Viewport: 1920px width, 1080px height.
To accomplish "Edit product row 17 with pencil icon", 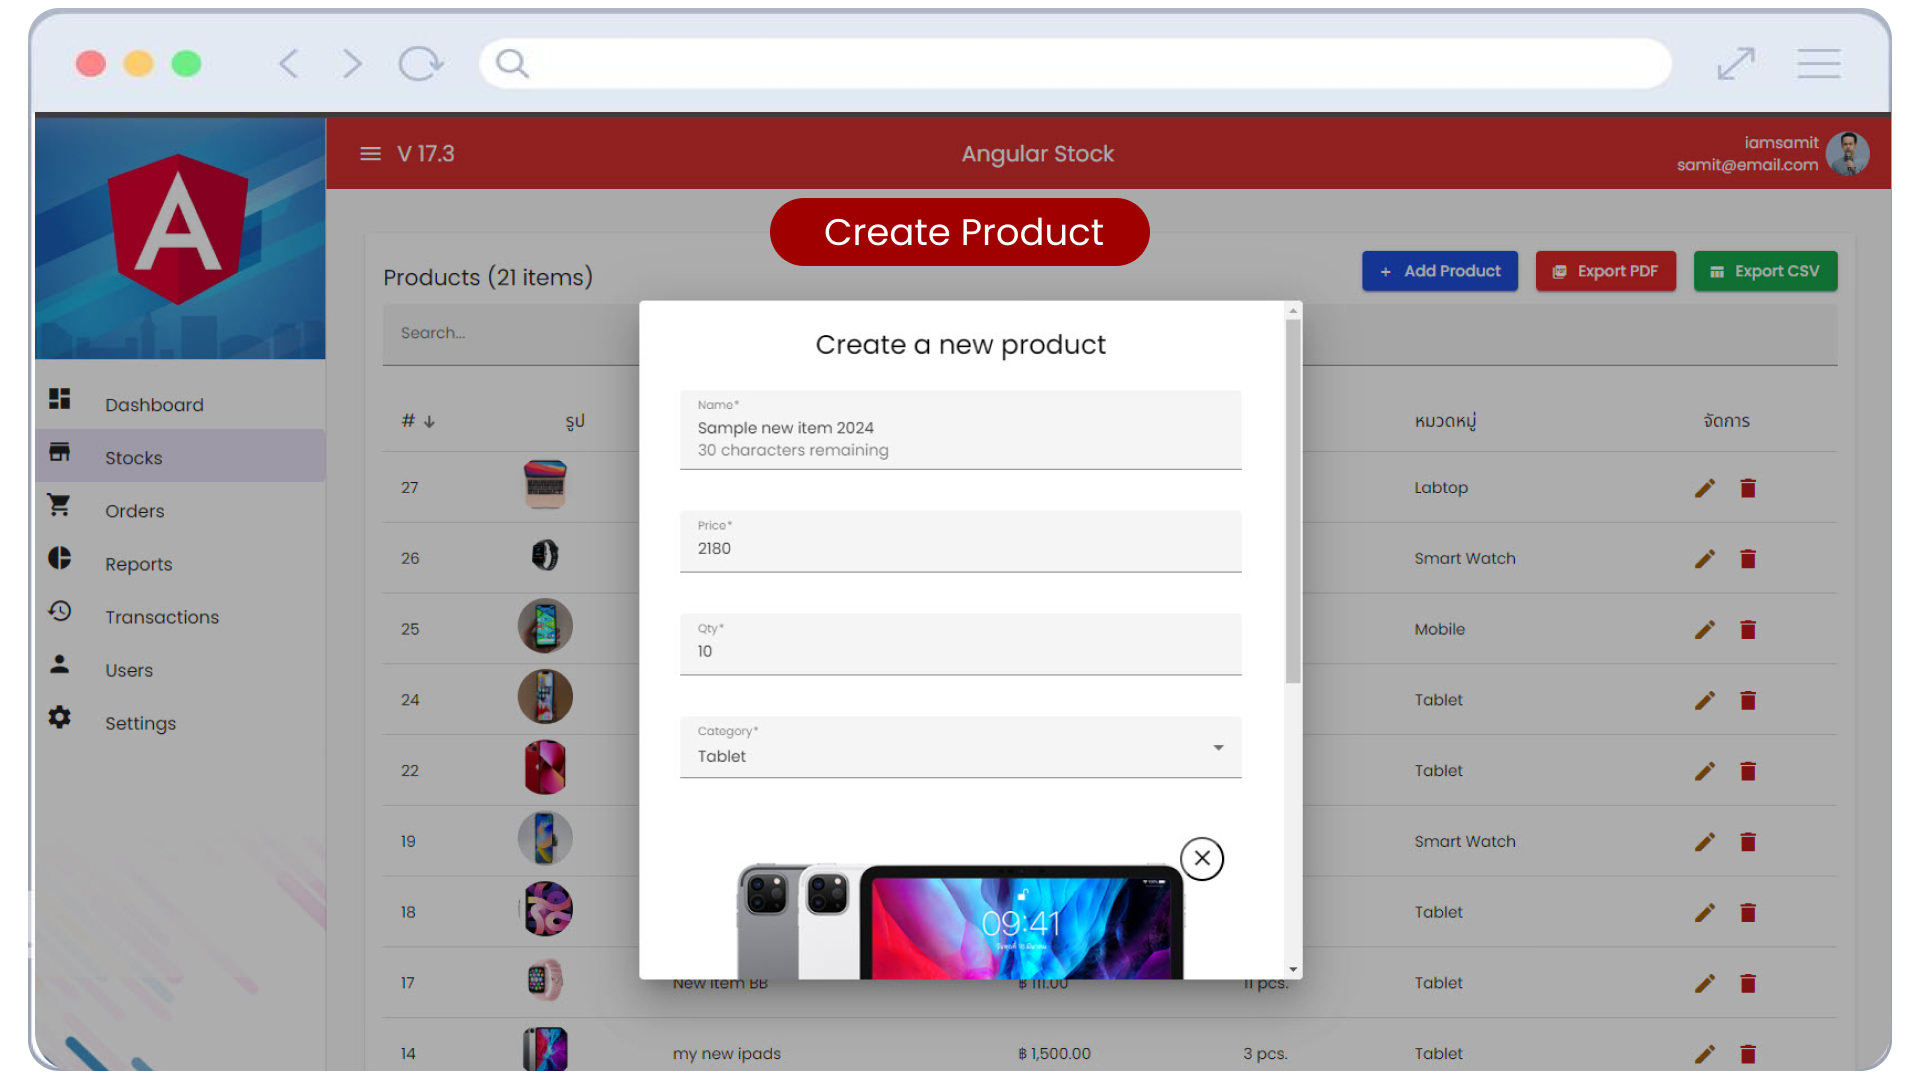I will coord(1705,984).
